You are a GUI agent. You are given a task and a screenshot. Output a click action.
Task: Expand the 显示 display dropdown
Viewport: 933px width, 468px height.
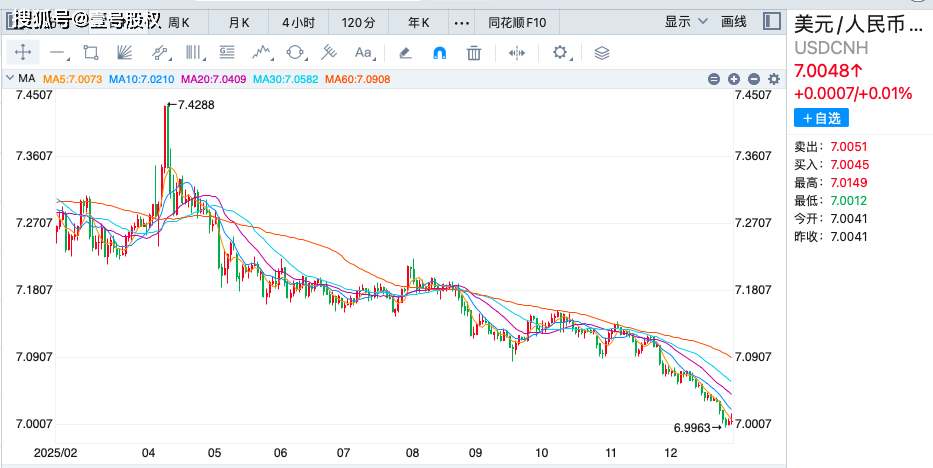tap(685, 21)
